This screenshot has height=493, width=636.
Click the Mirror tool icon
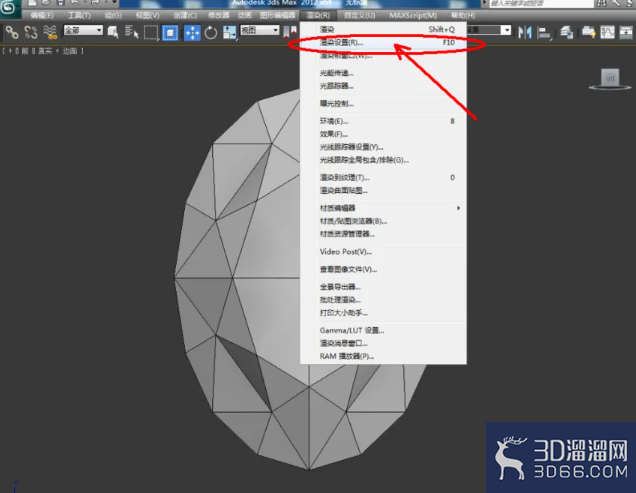(525, 32)
